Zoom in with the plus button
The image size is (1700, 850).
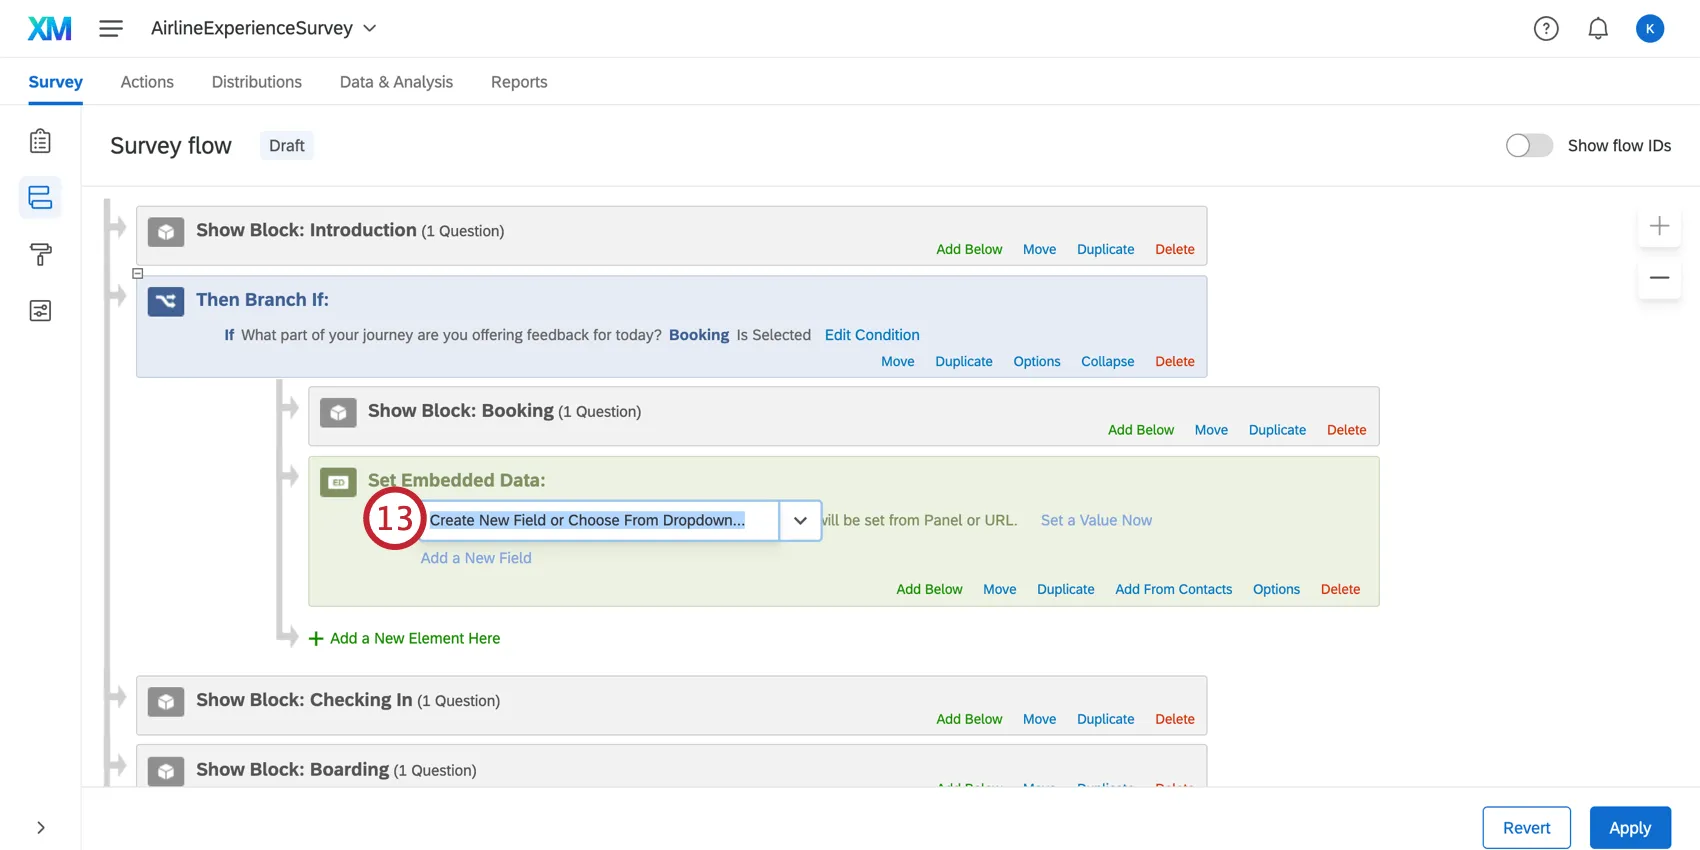pyautogui.click(x=1659, y=226)
